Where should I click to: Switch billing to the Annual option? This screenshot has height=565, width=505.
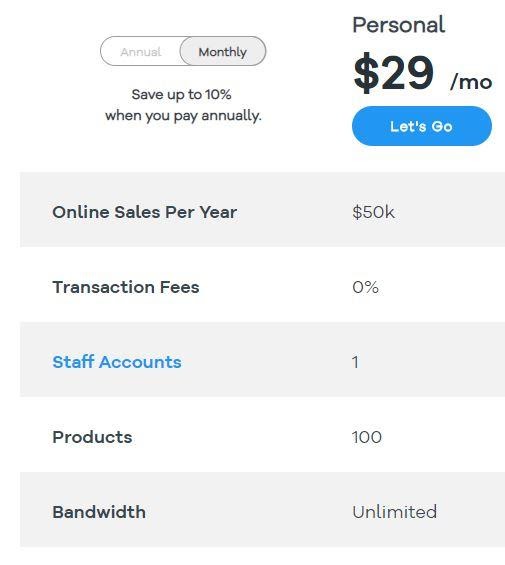[141, 52]
